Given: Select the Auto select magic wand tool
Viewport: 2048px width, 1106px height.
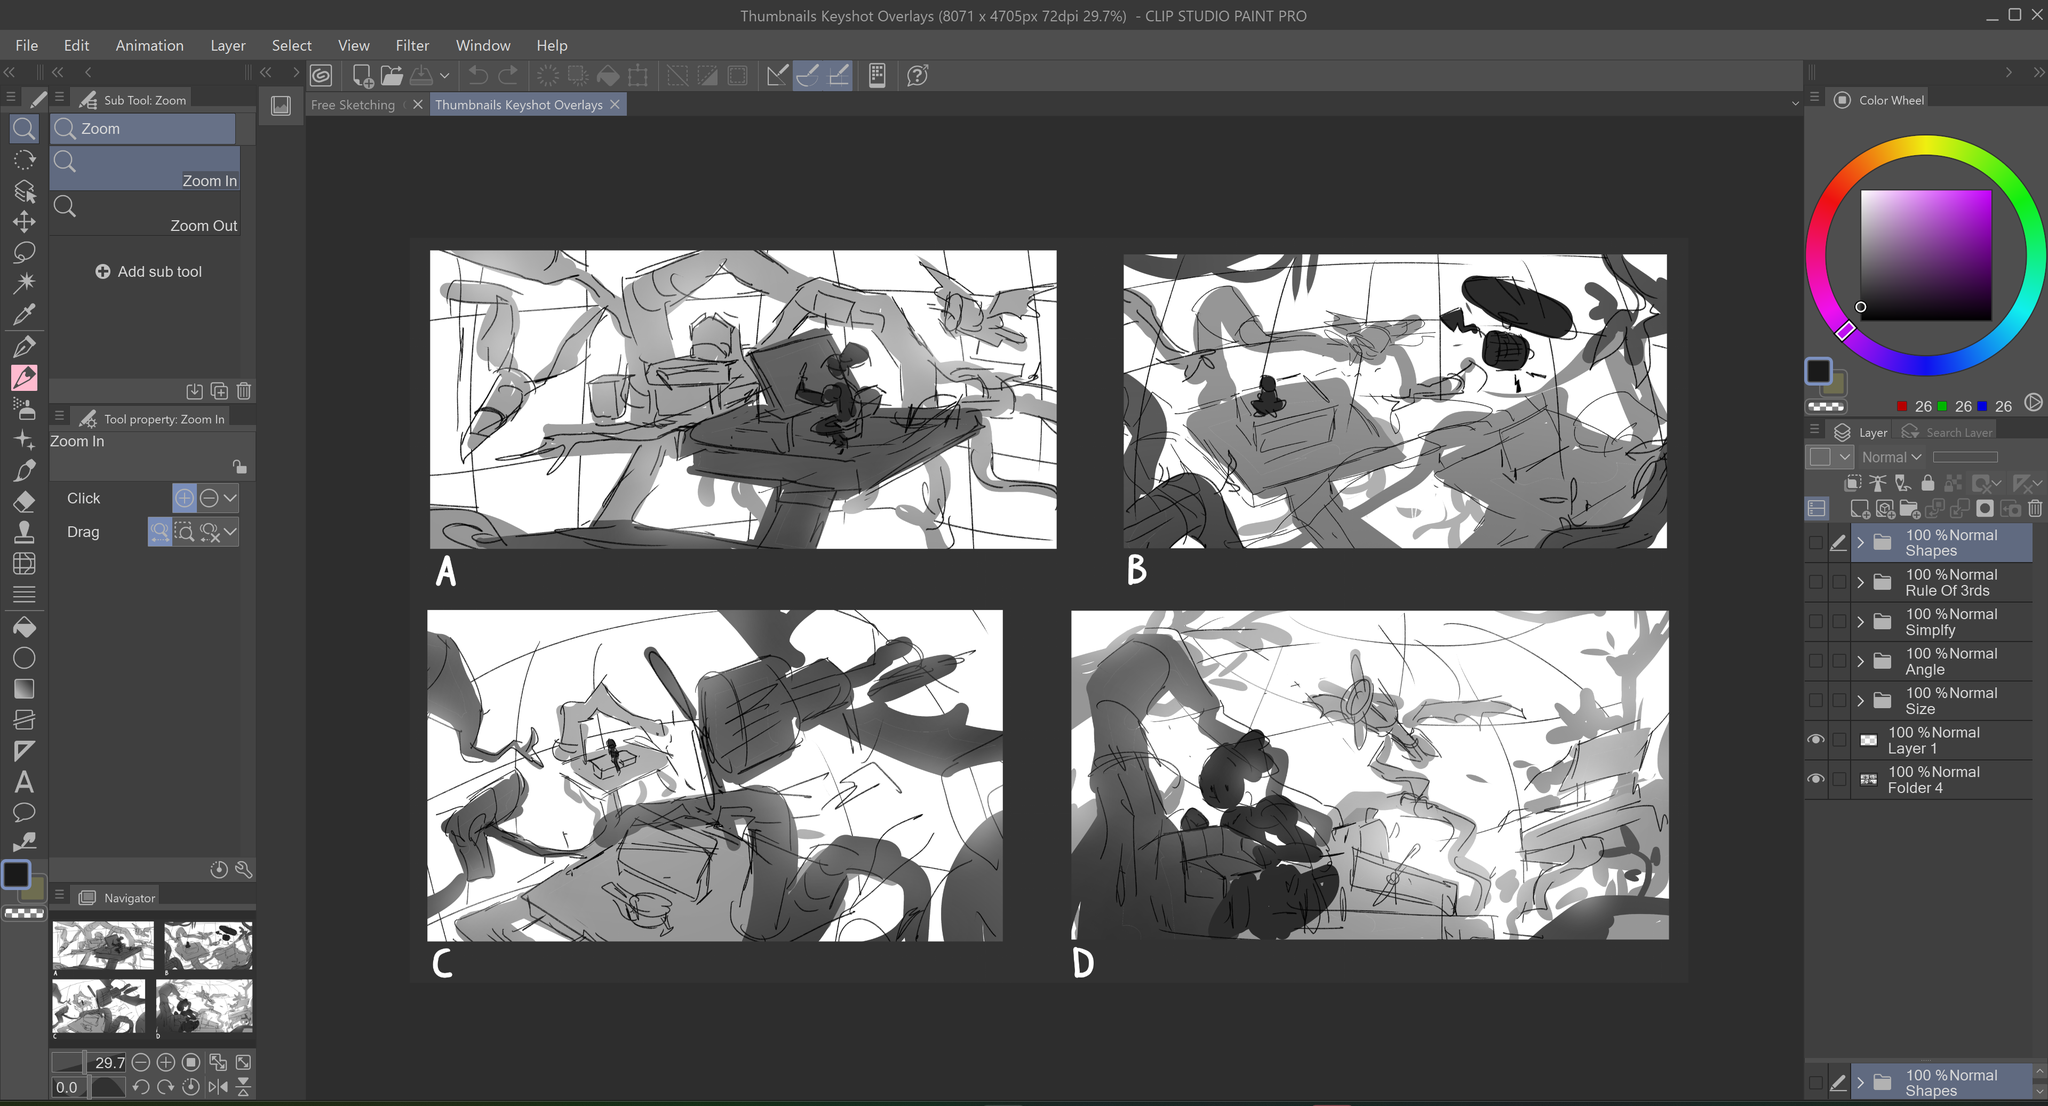Looking at the screenshot, I should [x=24, y=283].
